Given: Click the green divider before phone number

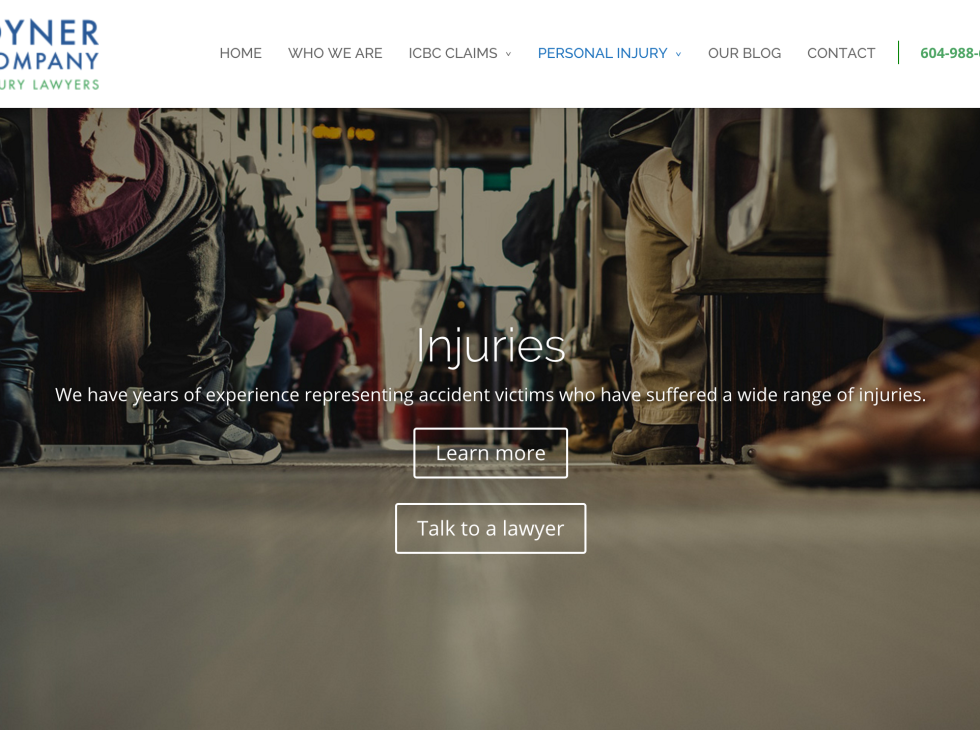Looking at the screenshot, I should pos(898,52).
